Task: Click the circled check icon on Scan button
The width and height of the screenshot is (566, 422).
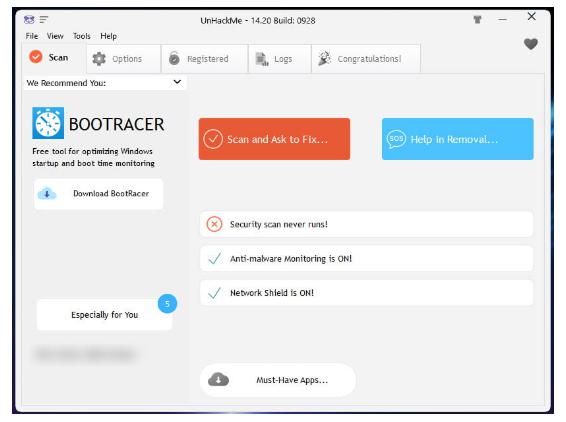Action: coord(213,139)
